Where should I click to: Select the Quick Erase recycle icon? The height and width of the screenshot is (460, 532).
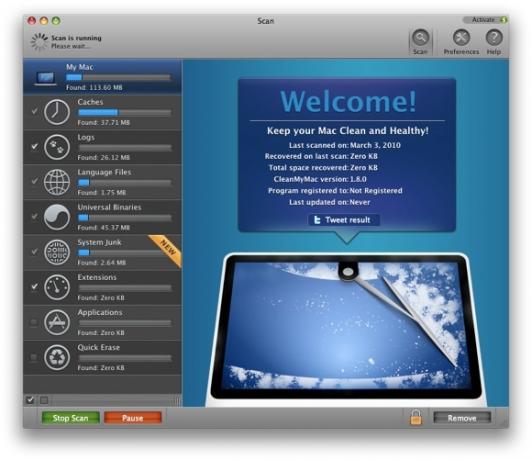tap(57, 357)
